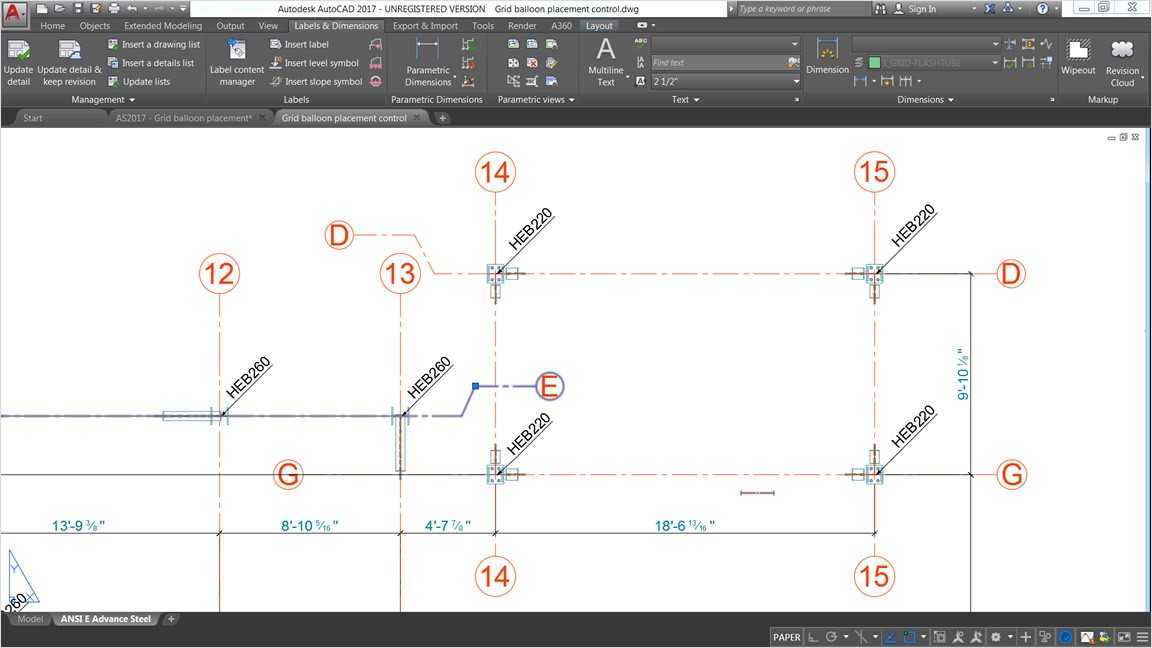This screenshot has height=648, width=1152.
Task: Click the Undo arrow in quick access toolbar
Action: [132, 9]
